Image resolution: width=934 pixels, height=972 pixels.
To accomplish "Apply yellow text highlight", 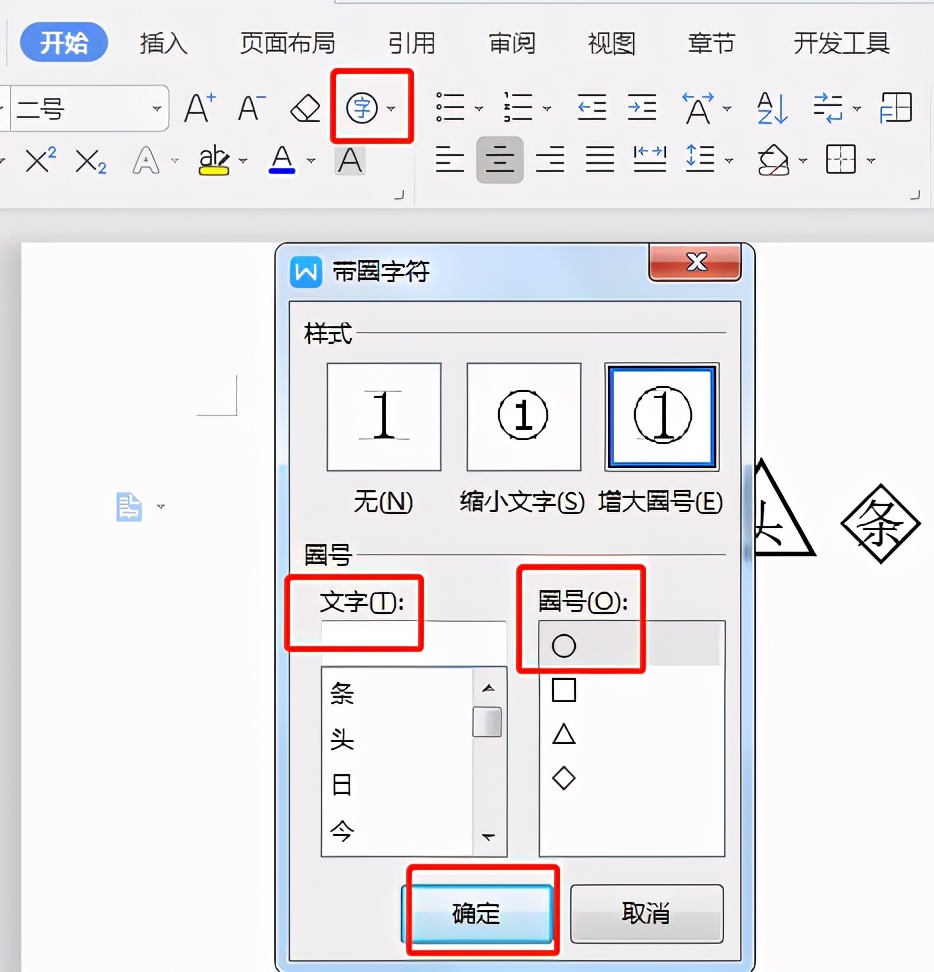I will (214, 161).
